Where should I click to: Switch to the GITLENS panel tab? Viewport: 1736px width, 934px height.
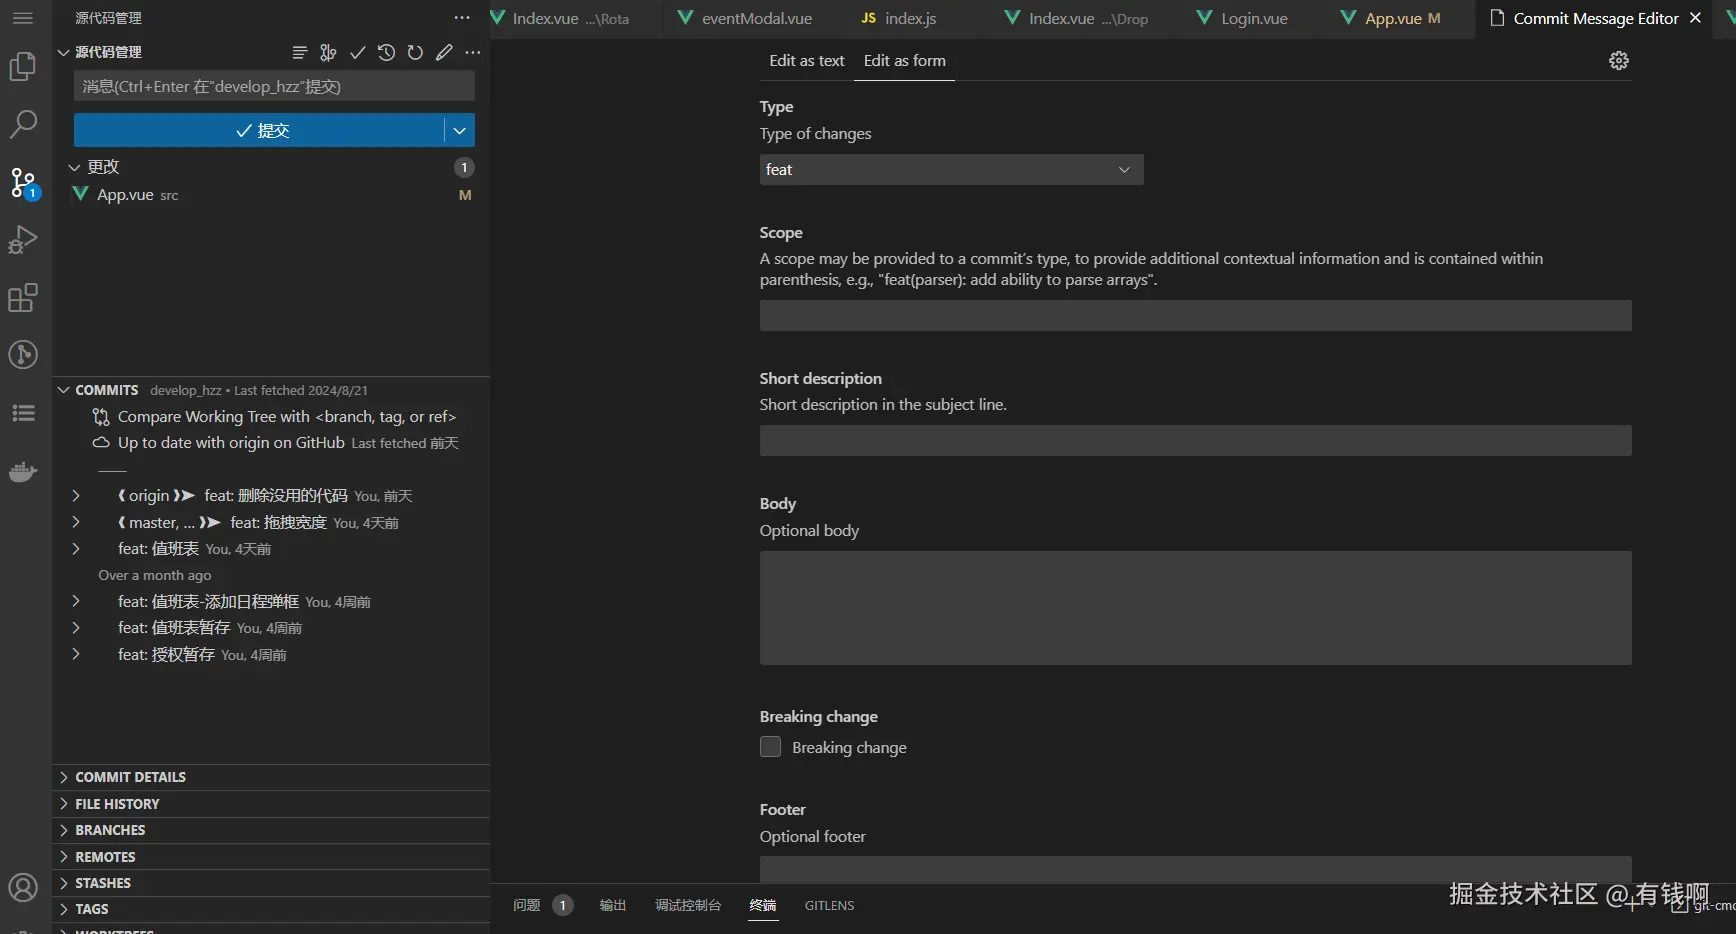coord(830,905)
